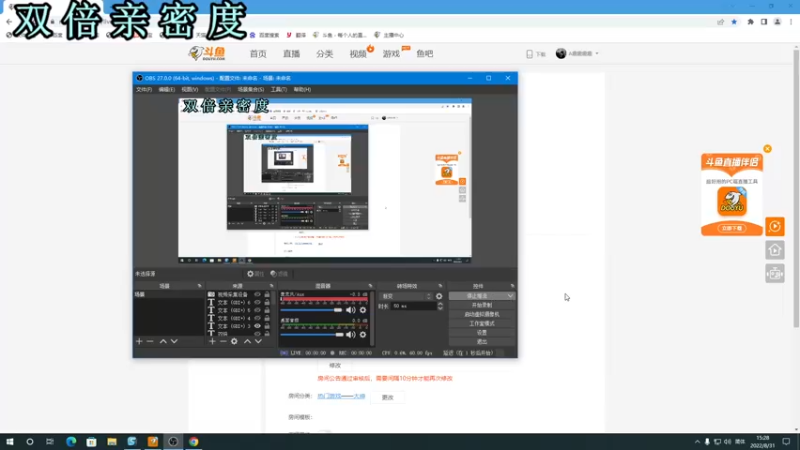Adjust the 麦克风/Aux volume slider
The image size is (800, 450).
pyautogui.click(x=311, y=310)
